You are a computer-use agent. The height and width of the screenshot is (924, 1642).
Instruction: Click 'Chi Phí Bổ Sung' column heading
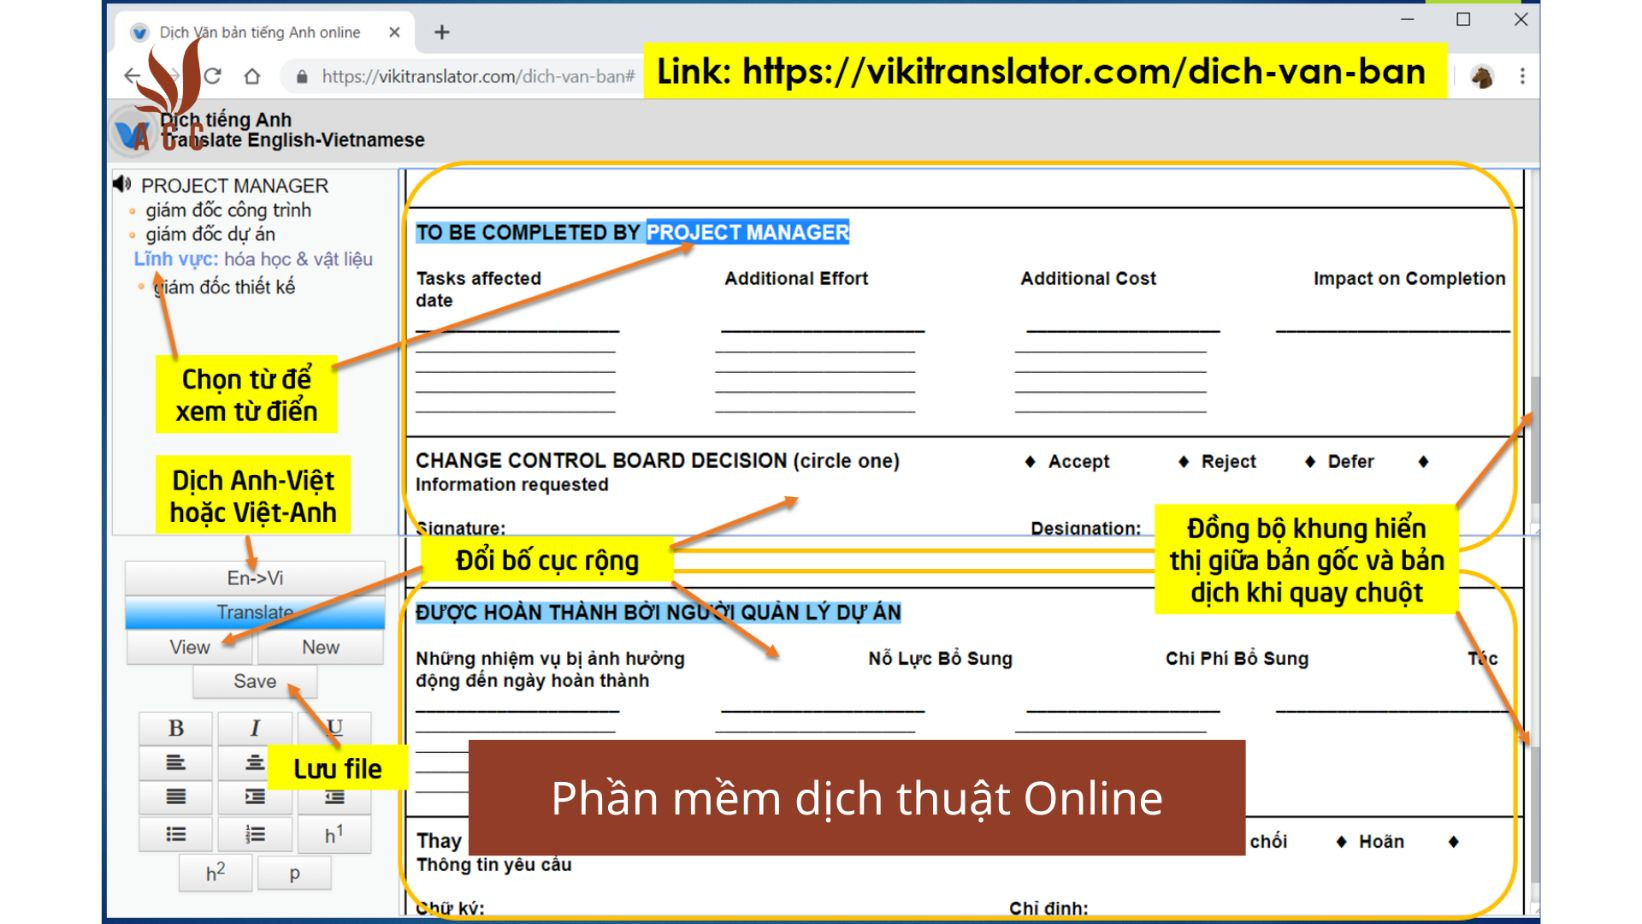(x=1237, y=658)
